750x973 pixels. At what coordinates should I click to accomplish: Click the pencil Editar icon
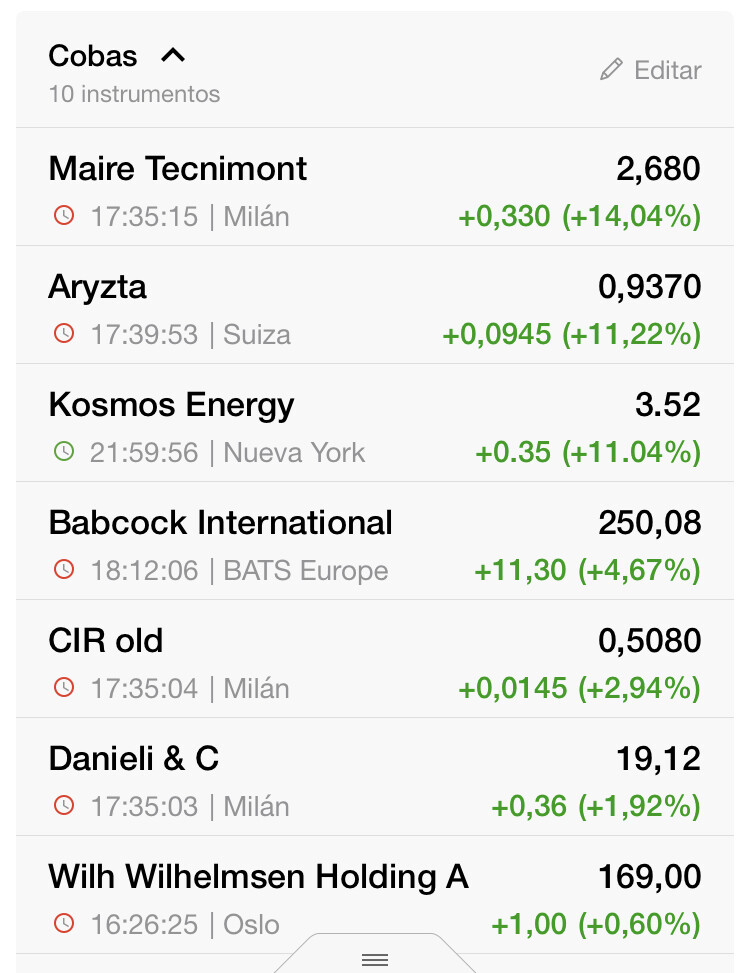tap(611, 70)
